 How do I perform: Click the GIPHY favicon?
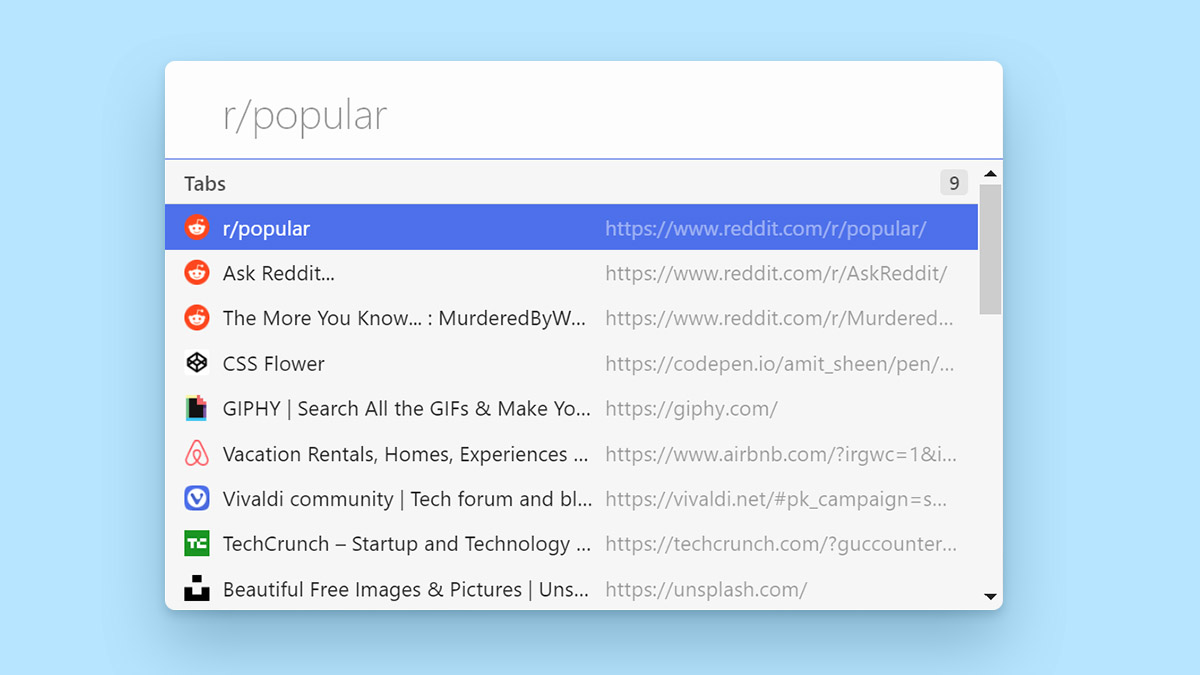pos(197,408)
